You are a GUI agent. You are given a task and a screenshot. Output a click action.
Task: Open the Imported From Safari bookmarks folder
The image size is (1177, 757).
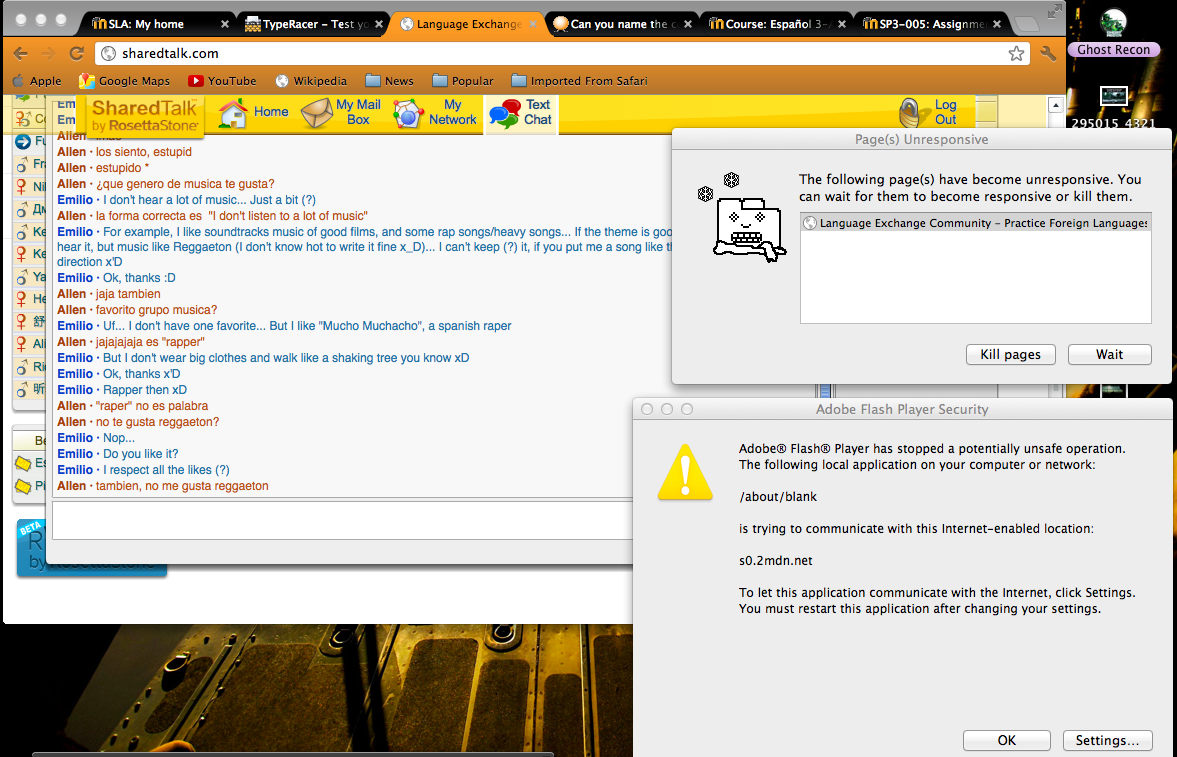pos(579,81)
